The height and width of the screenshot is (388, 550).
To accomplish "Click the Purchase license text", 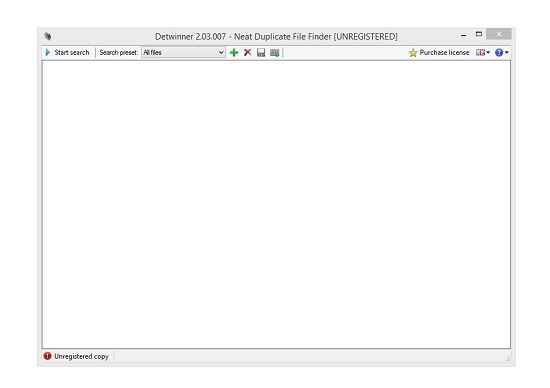I will (x=444, y=53).
